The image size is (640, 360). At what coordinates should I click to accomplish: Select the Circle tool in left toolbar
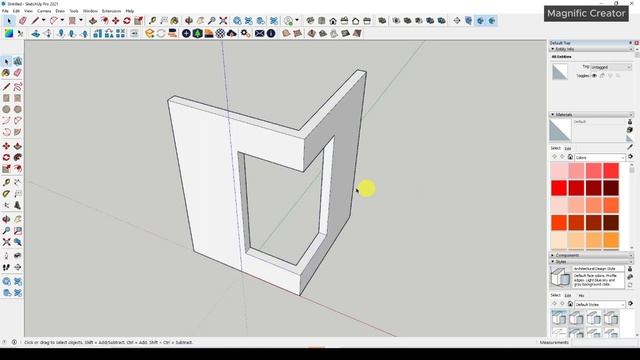point(6,109)
